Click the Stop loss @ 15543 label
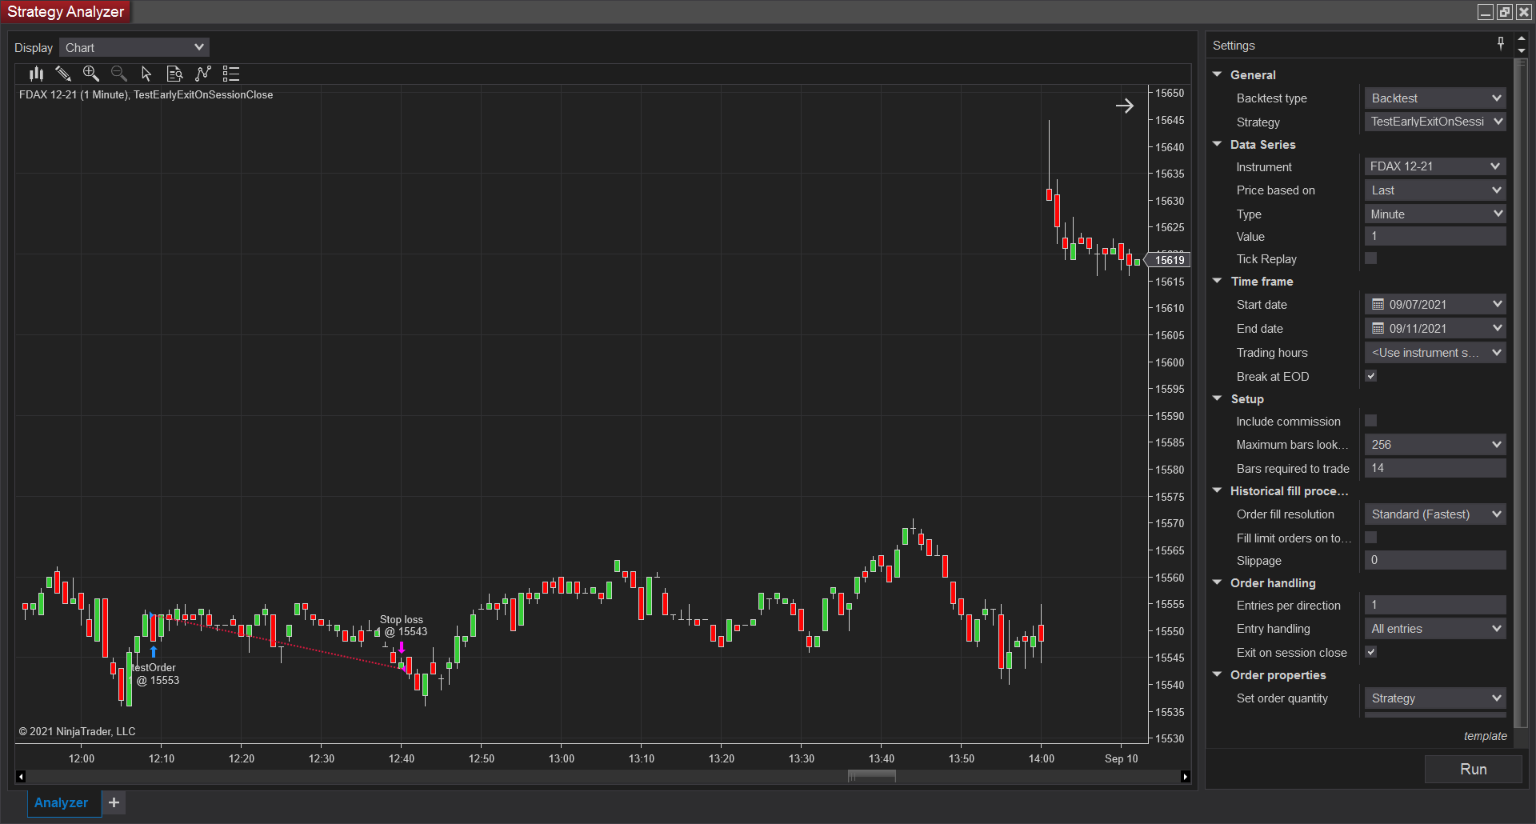Viewport: 1536px width, 824px height. 403,626
